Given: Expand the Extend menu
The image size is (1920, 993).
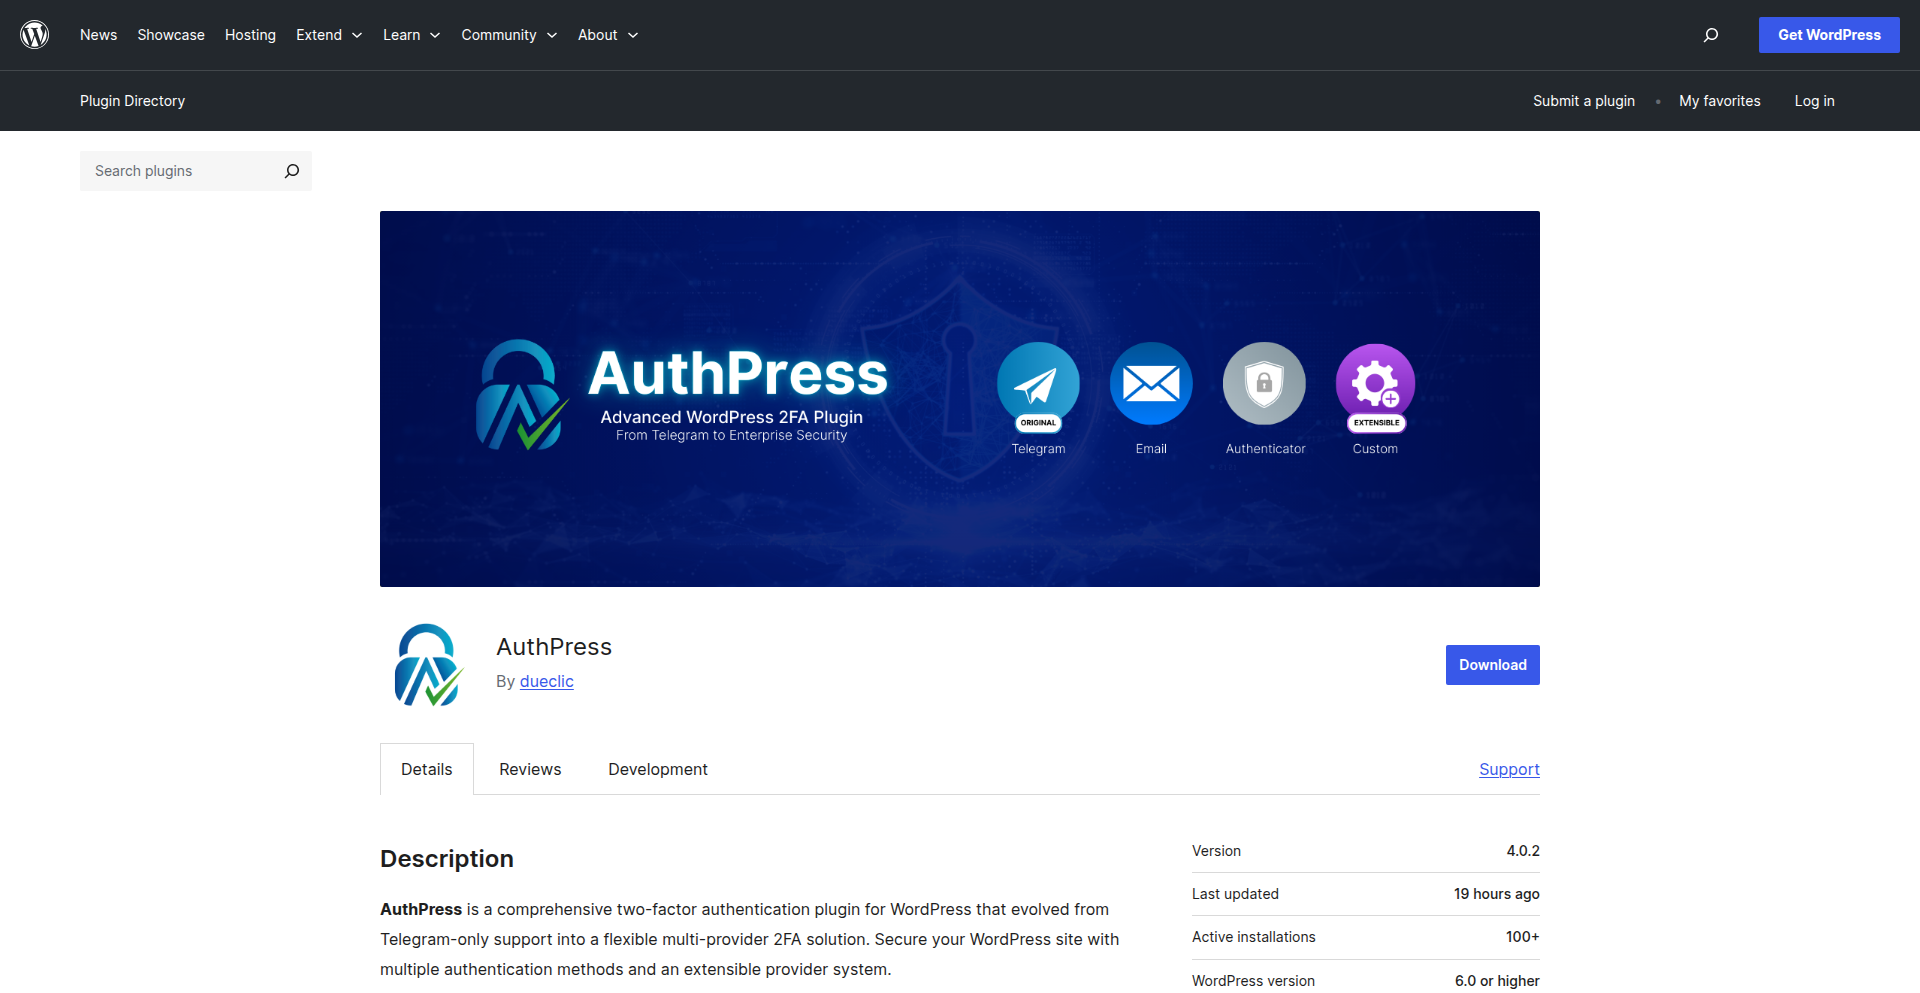Looking at the screenshot, I should 329,35.
